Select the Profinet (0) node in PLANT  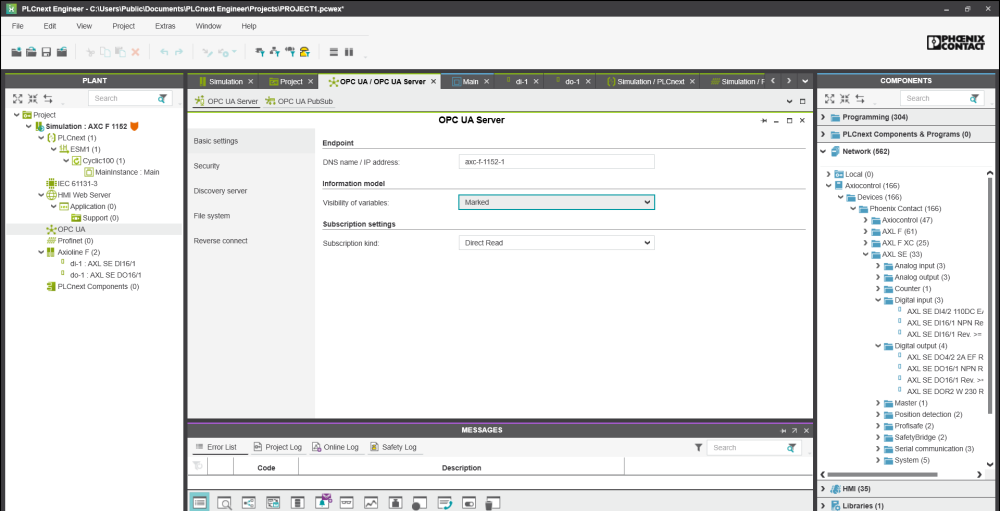point(75,241)
